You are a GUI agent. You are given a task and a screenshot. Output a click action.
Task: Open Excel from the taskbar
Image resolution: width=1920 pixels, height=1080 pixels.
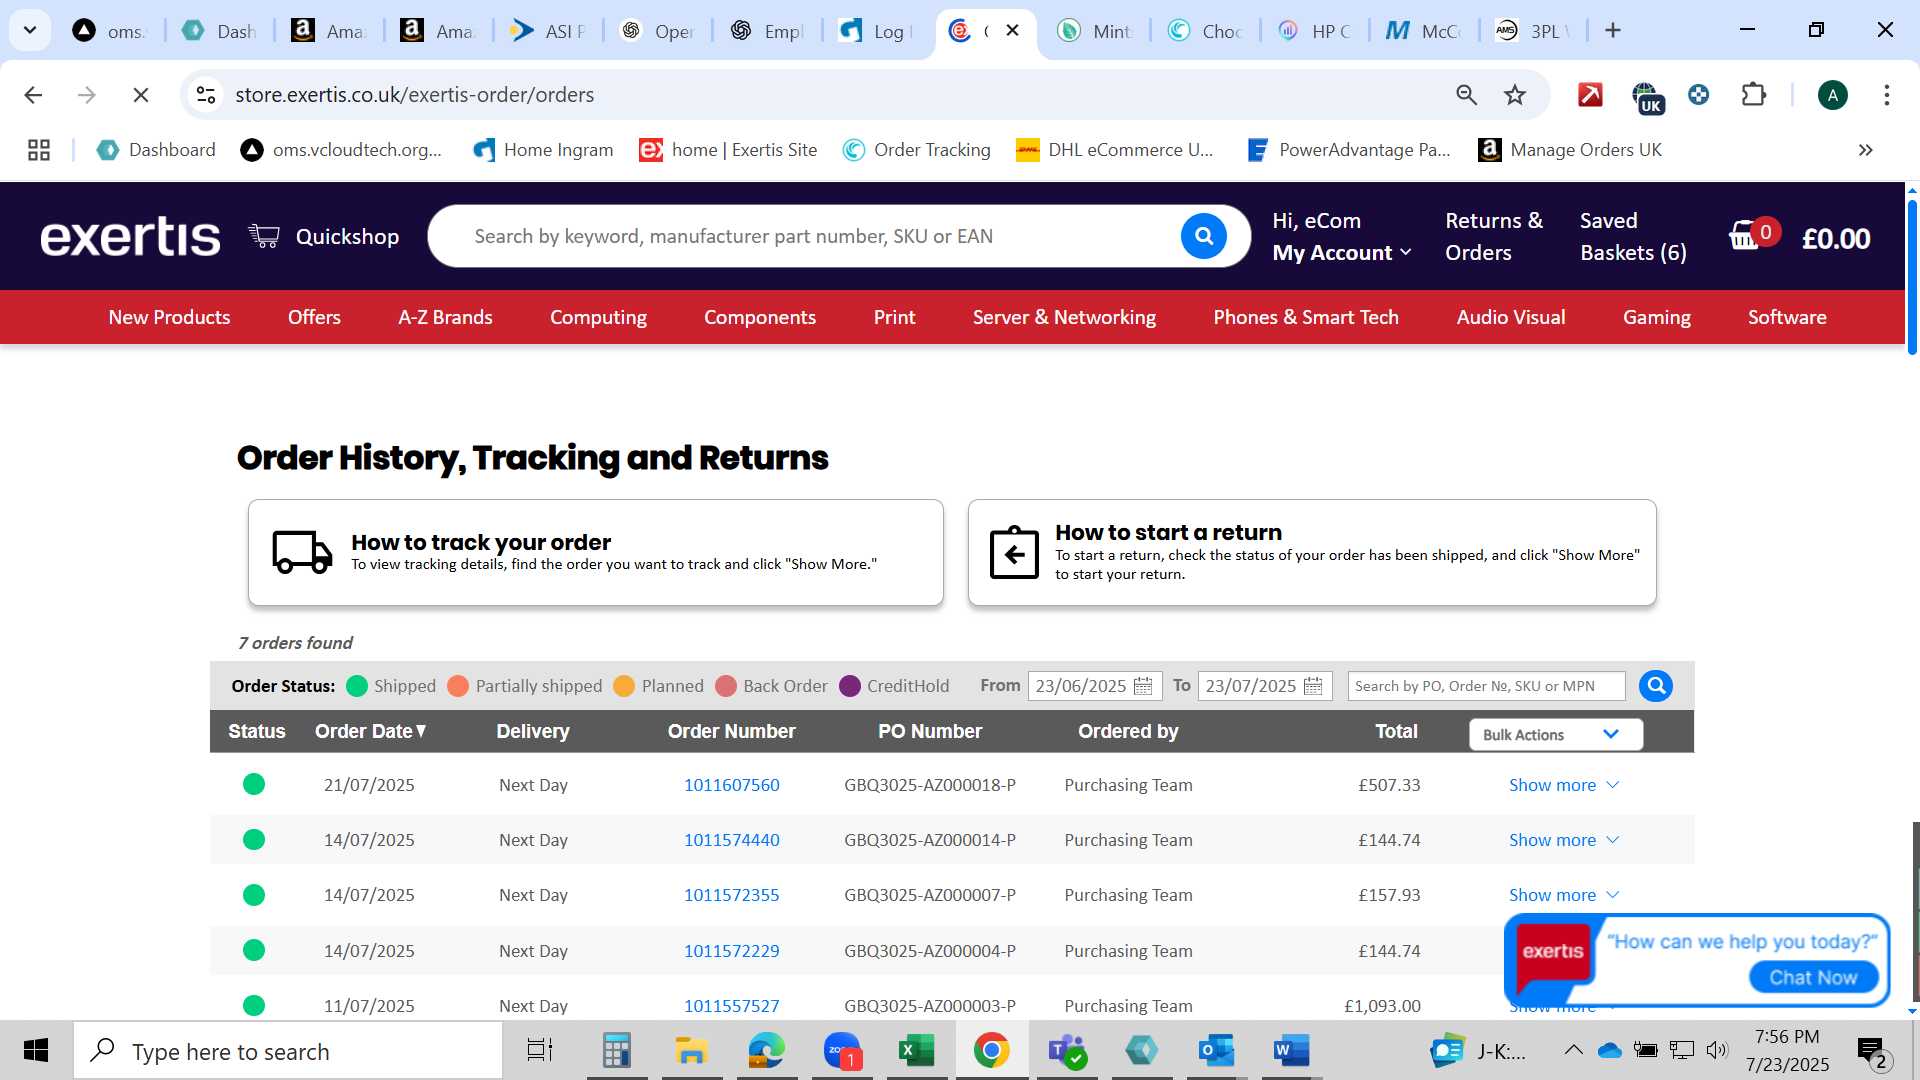coord(916,1050)
